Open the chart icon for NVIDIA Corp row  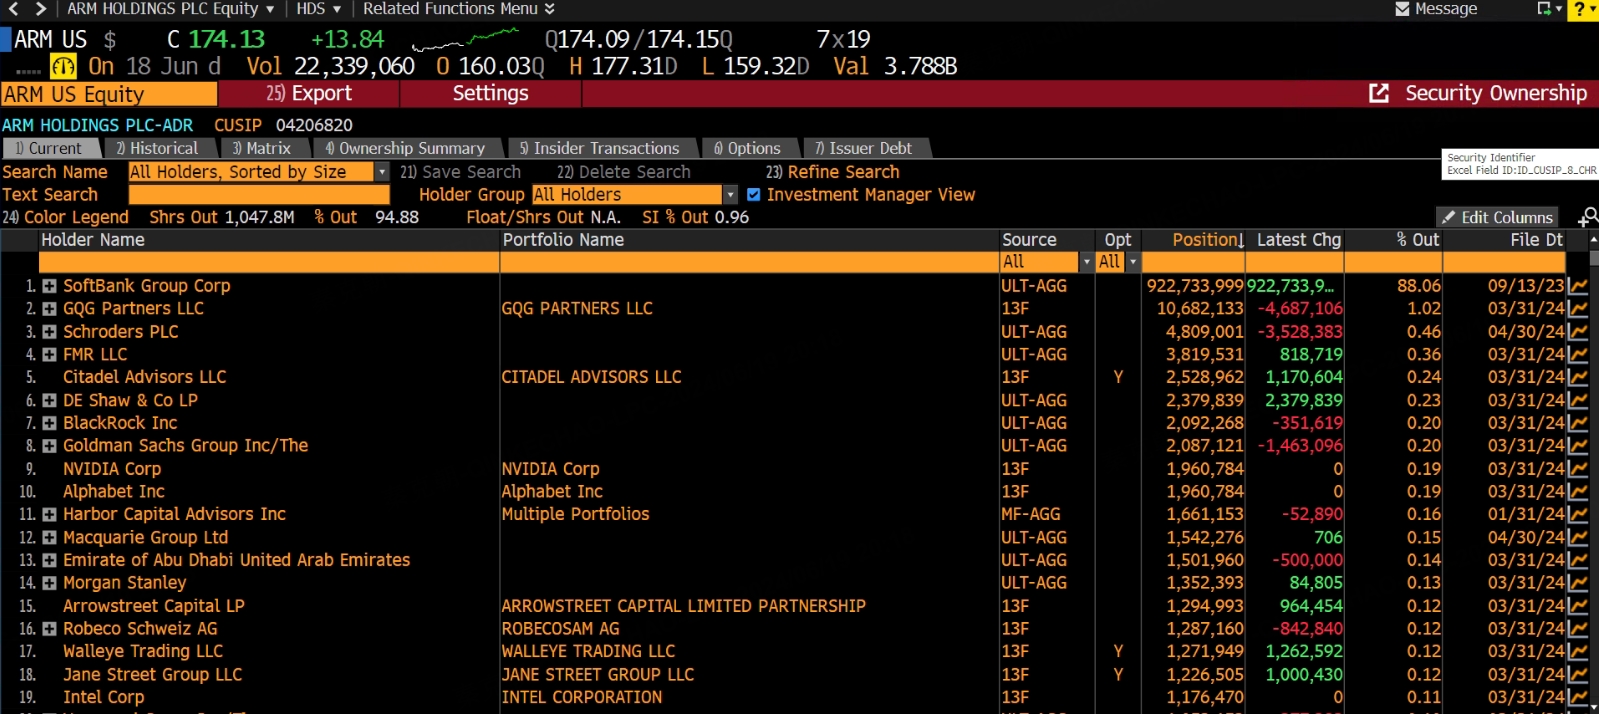pyautogui.click(x=1578, y=469)
